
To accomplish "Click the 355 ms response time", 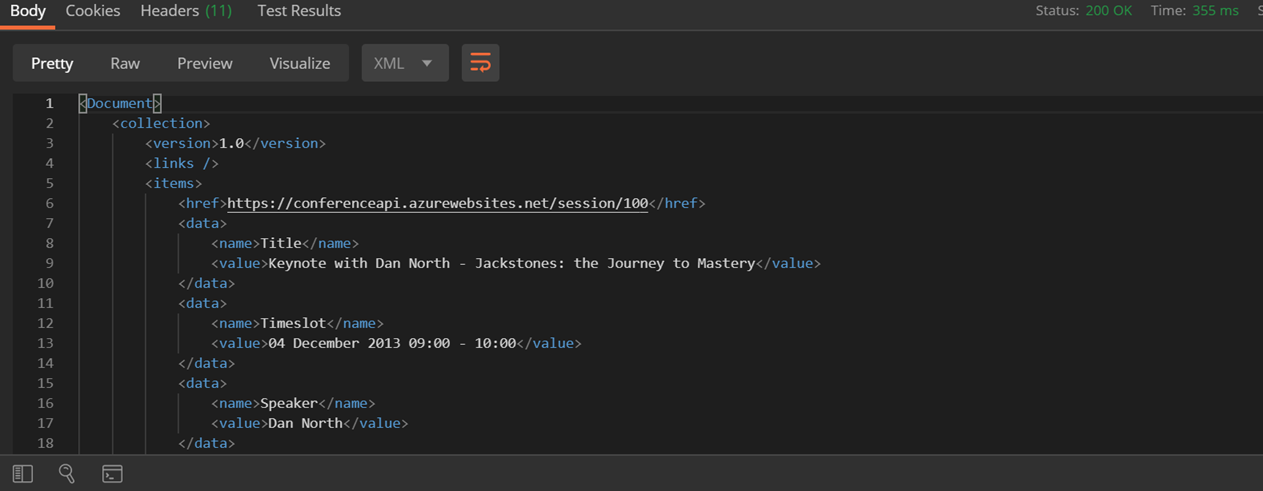I will [1215, 11].
